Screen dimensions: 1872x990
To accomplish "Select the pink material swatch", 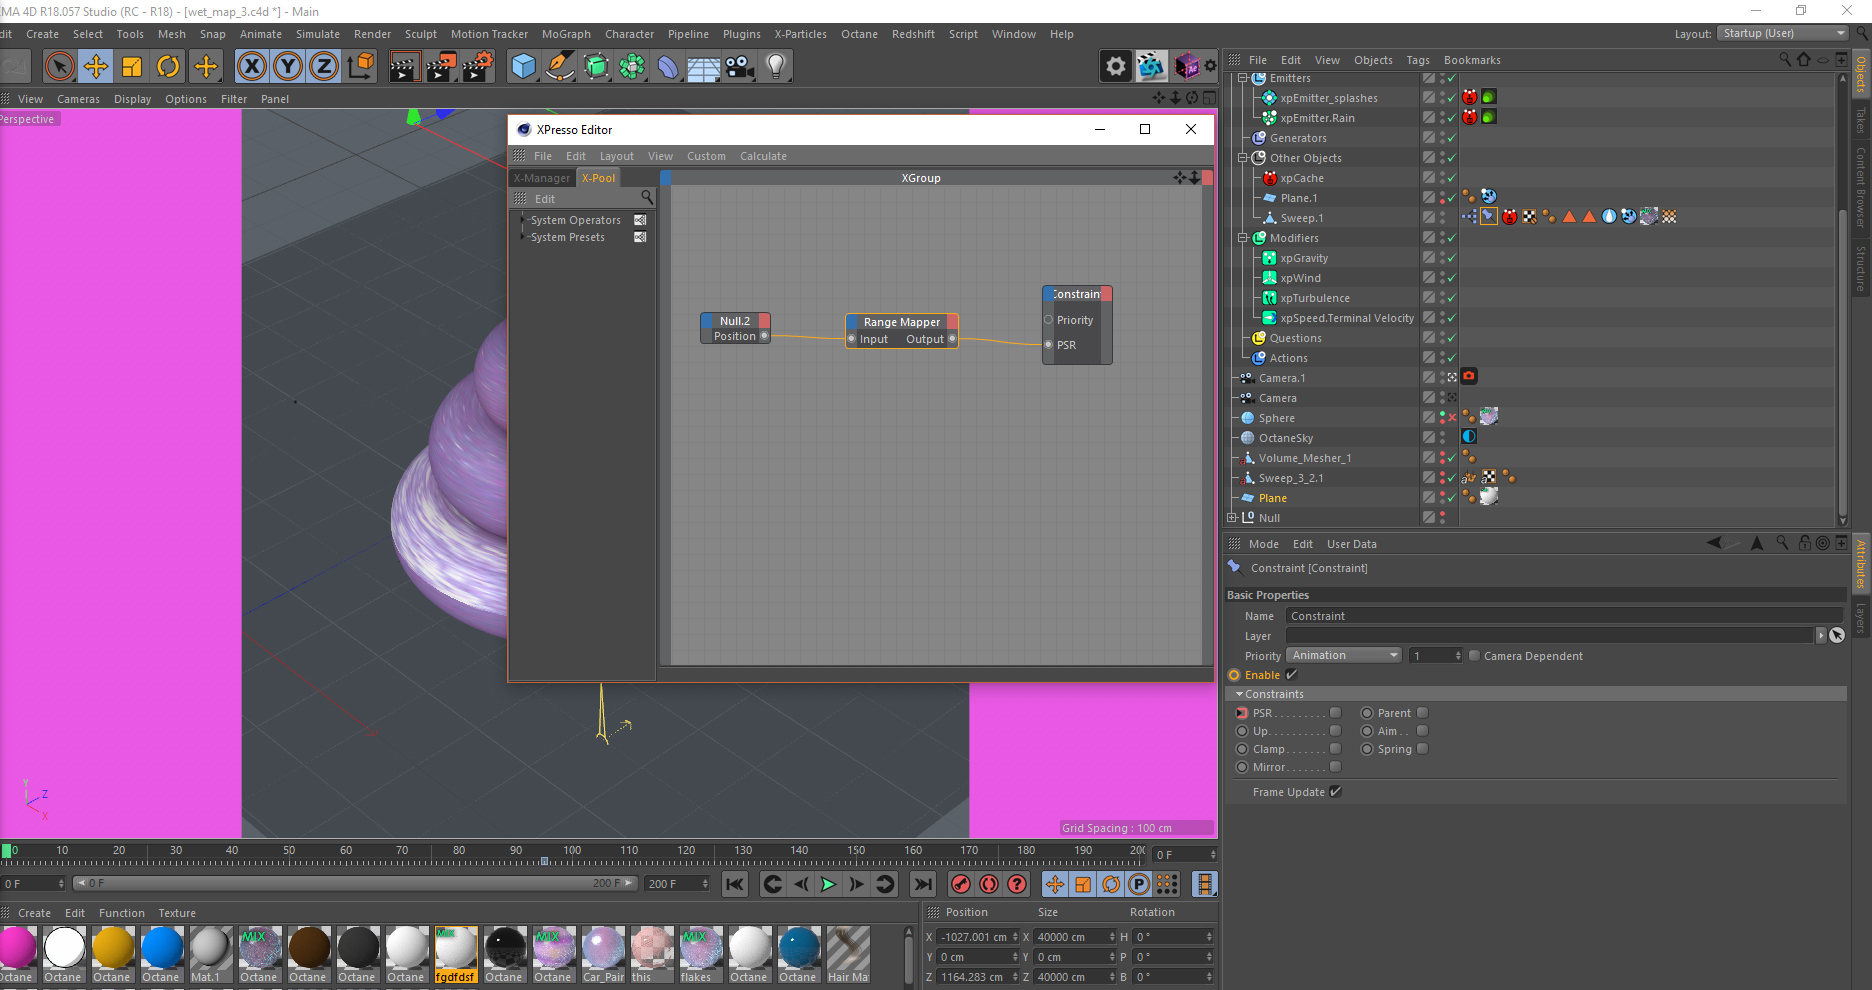I will pos(16,947).
